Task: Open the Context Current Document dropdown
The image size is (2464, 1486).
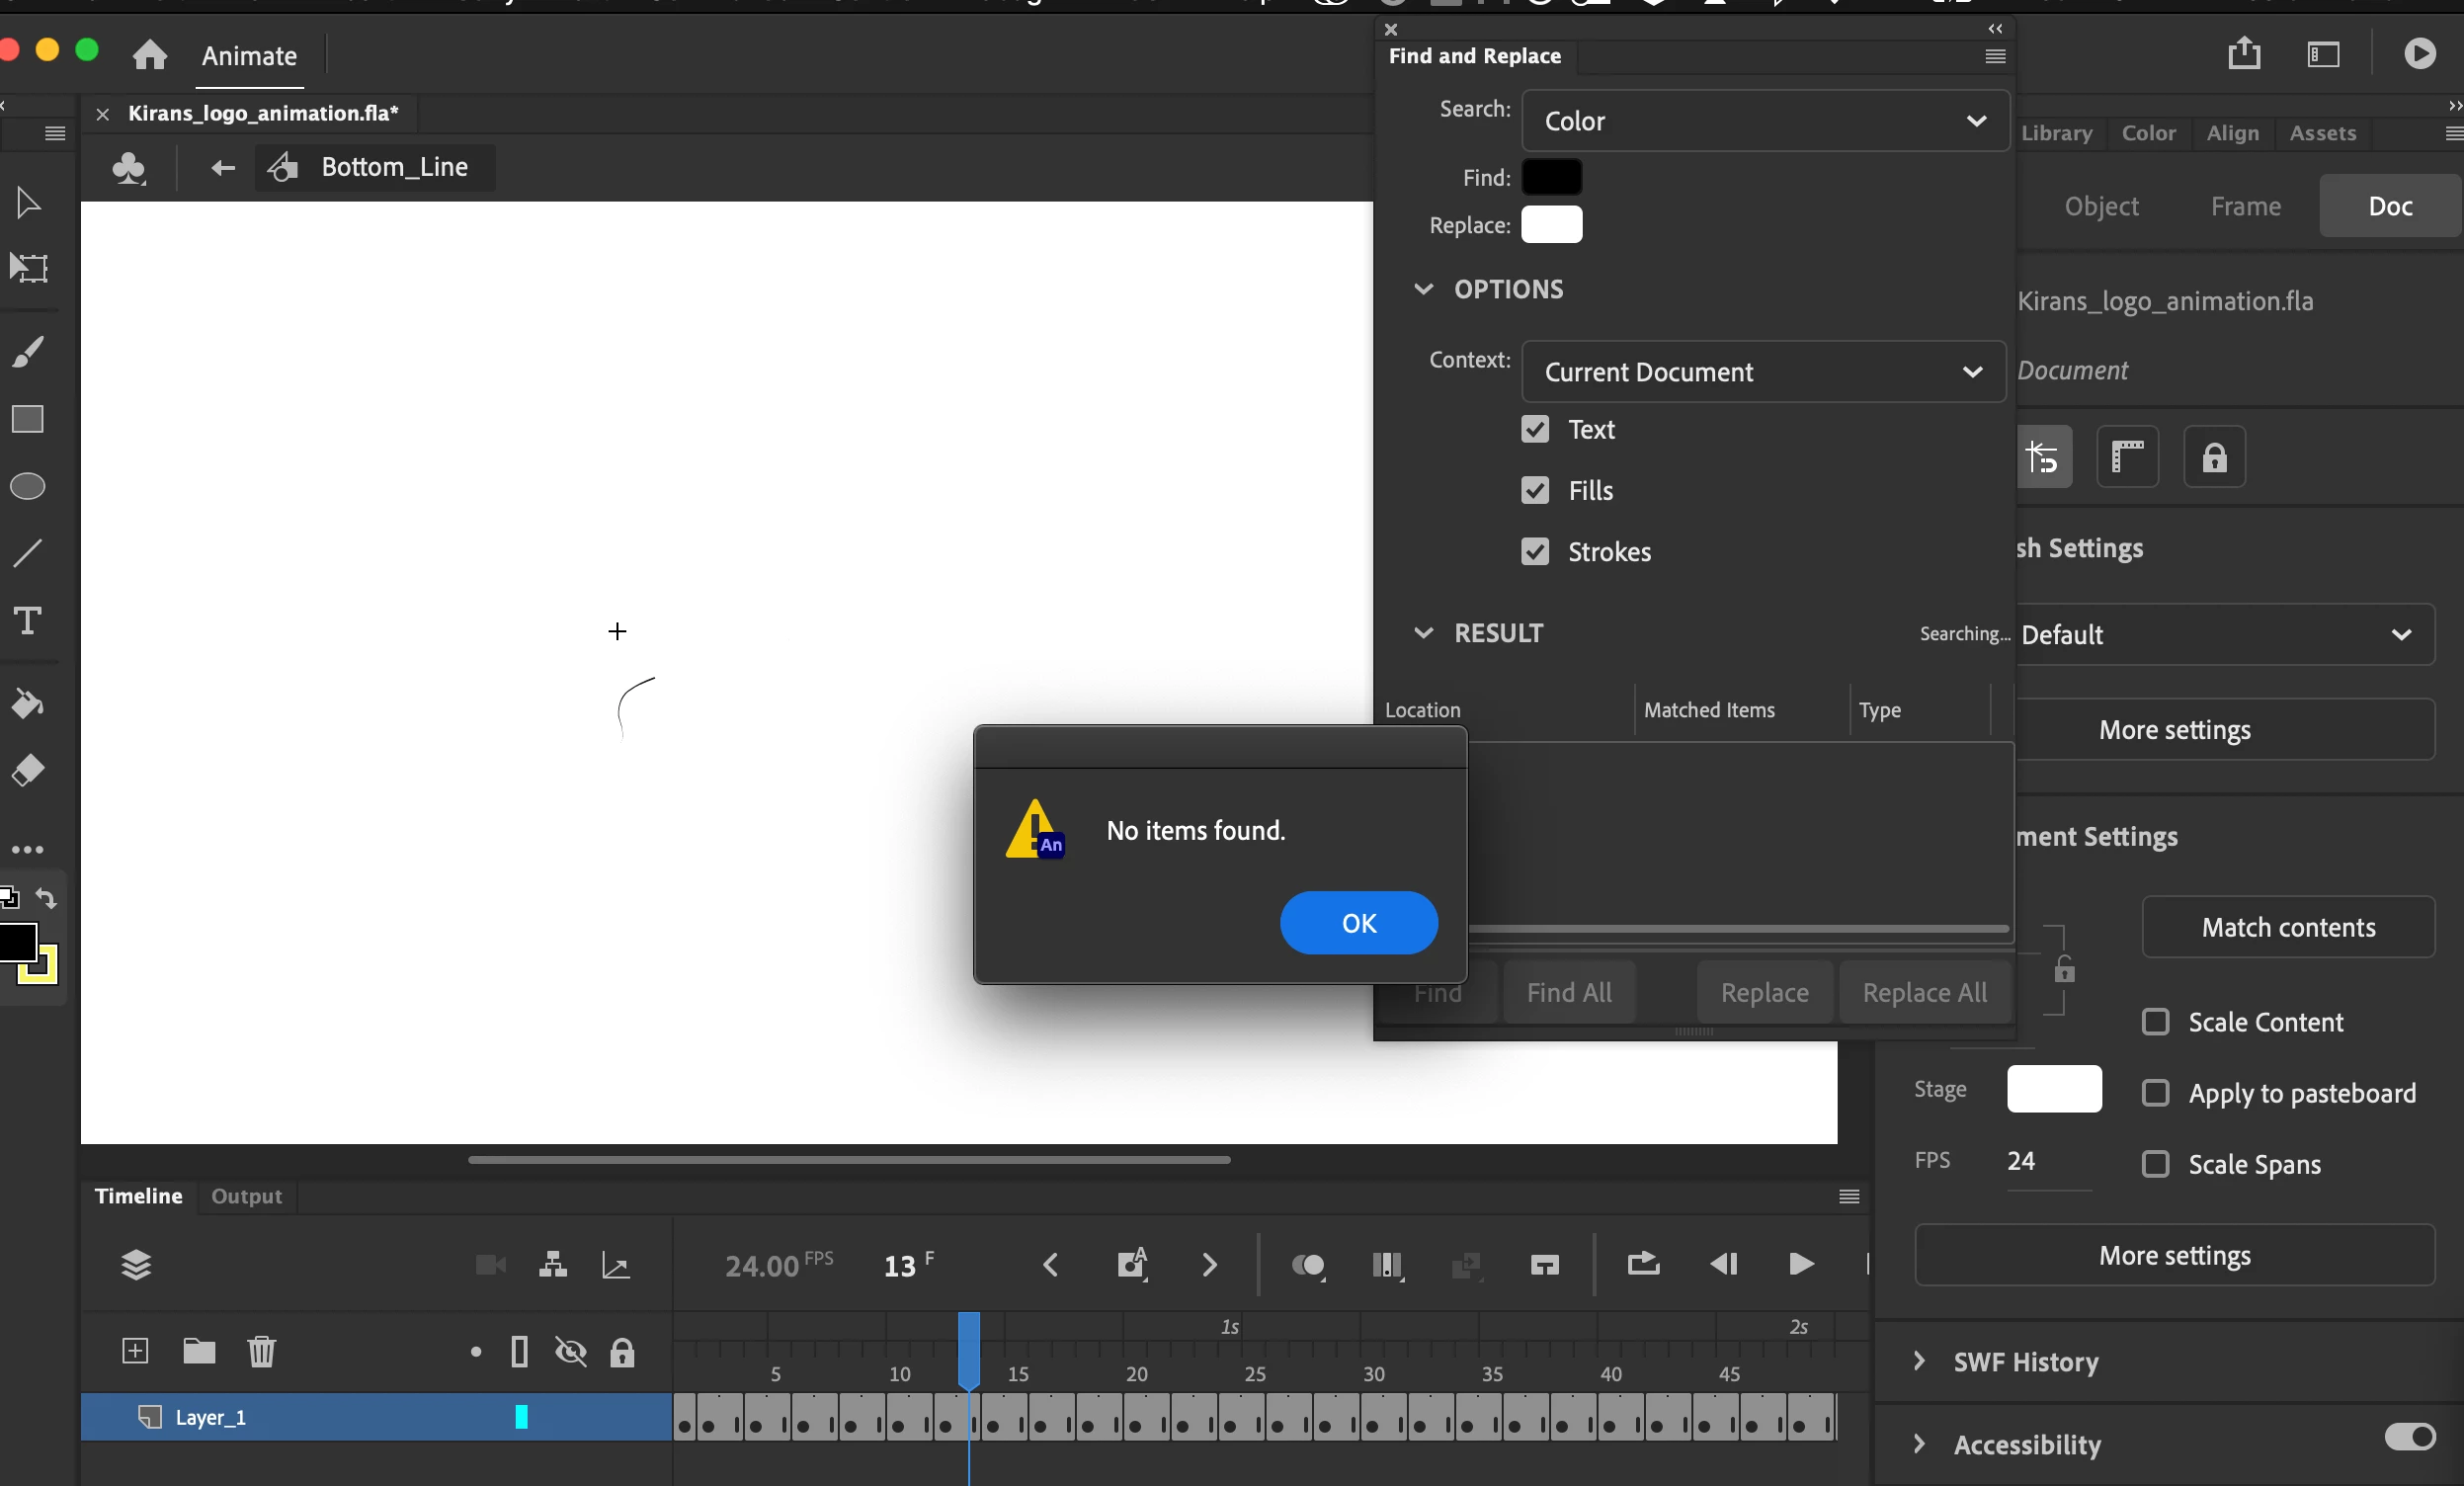Action: 1763,372
